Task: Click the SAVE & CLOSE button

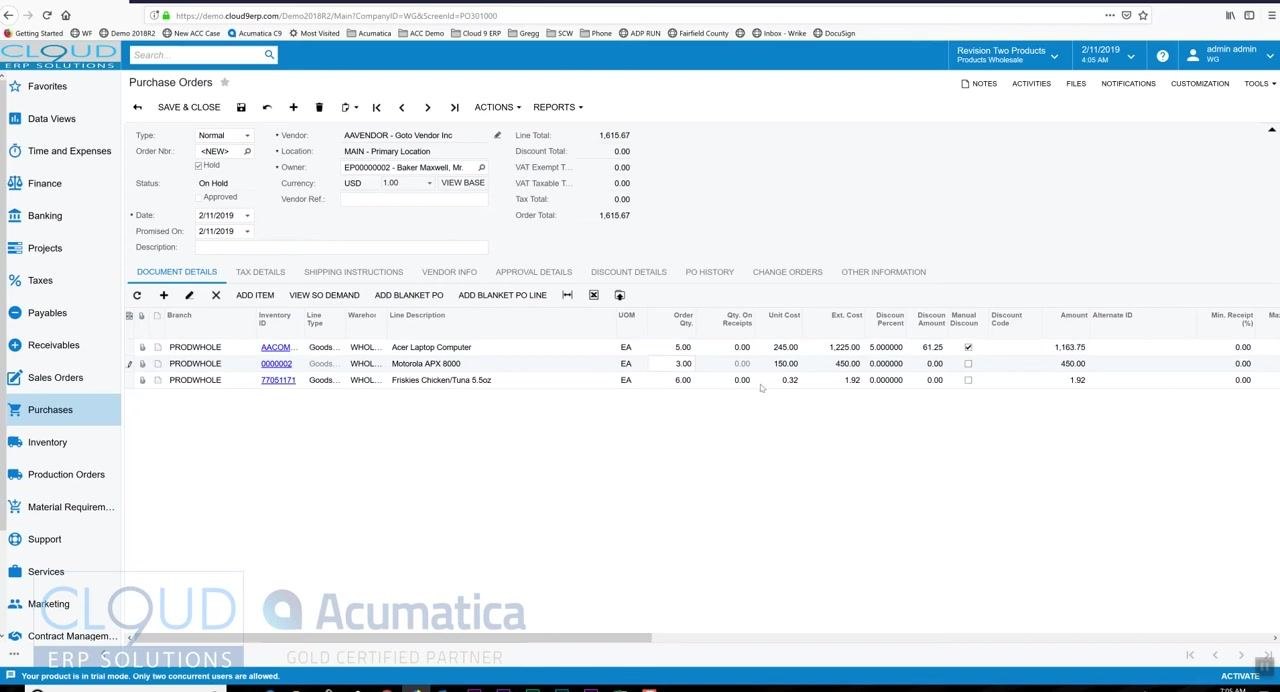Action: [189, 107]
